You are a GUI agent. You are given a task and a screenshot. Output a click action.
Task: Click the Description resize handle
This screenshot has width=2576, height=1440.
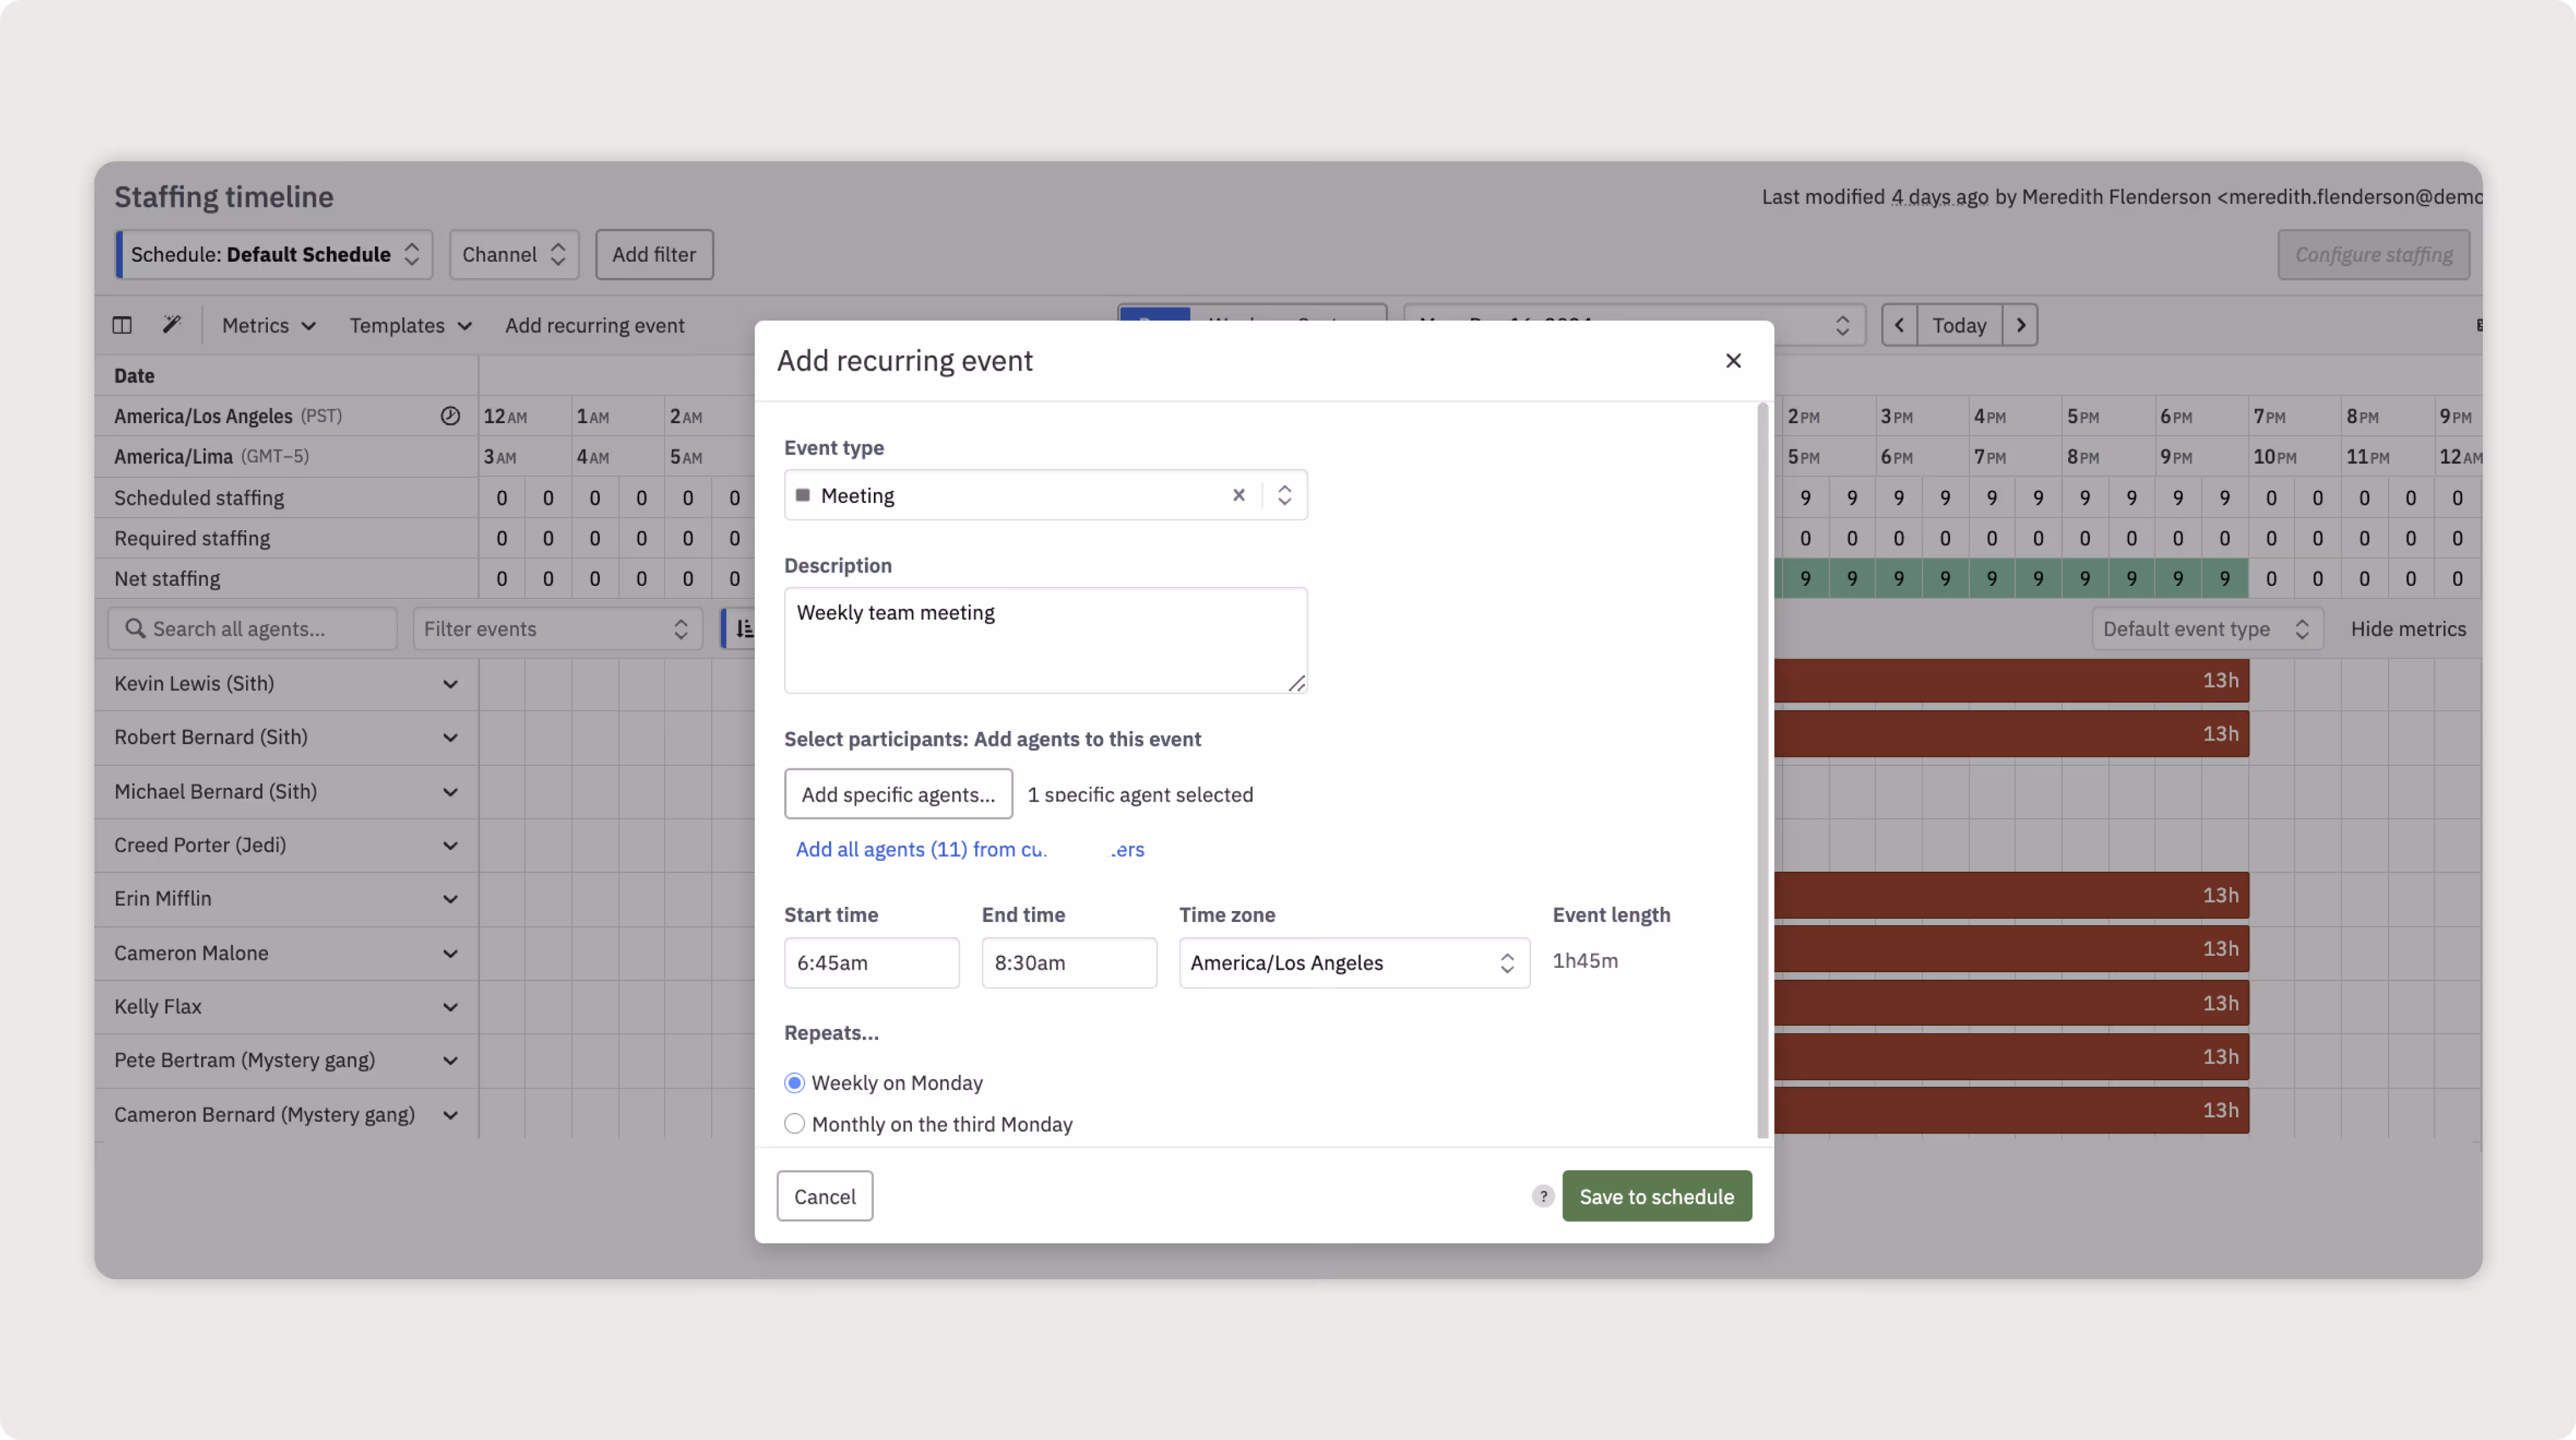1296,683
